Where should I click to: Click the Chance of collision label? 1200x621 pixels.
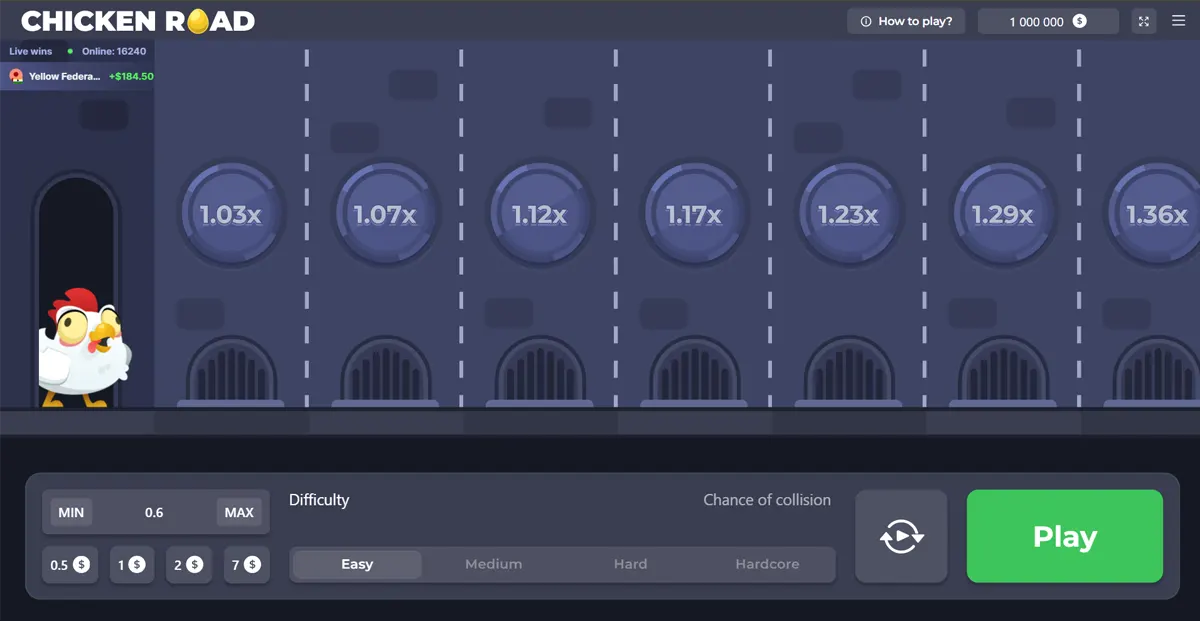(x=767, y=500)
